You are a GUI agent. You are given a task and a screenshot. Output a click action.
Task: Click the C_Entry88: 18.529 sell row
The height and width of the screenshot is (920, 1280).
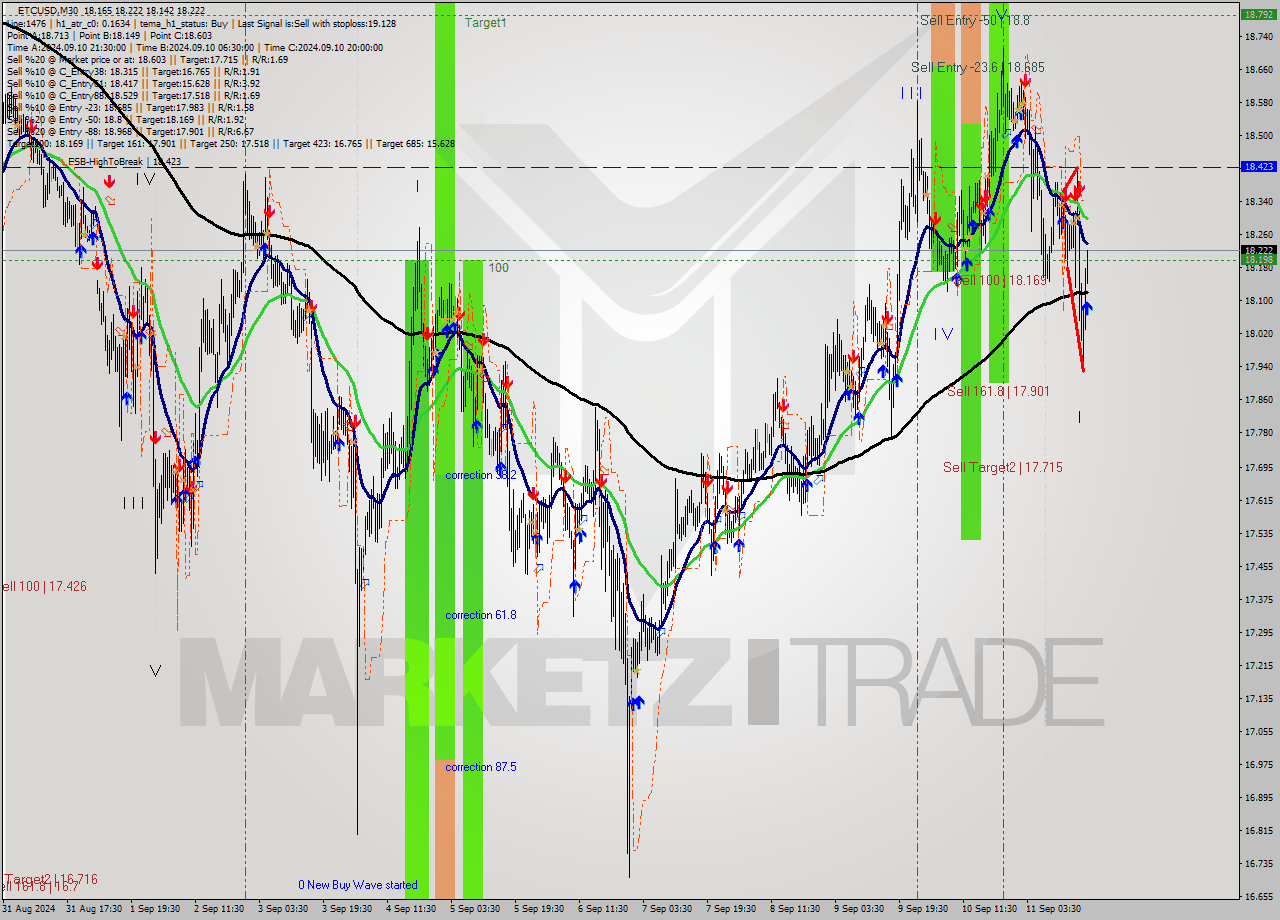tap(134, 95)
